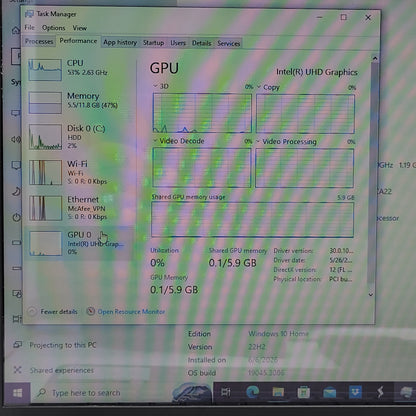Viewport: 416px width, 416px height.
Task: Open Projecting to this PC in Settings
Action: (x=63, y=345)
